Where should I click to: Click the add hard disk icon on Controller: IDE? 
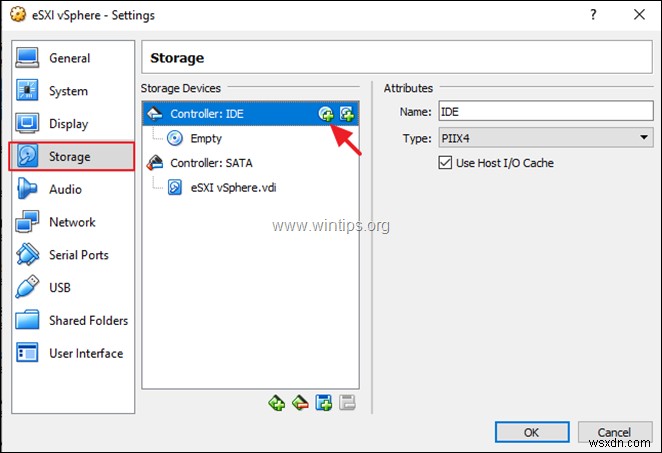[347, 114]
